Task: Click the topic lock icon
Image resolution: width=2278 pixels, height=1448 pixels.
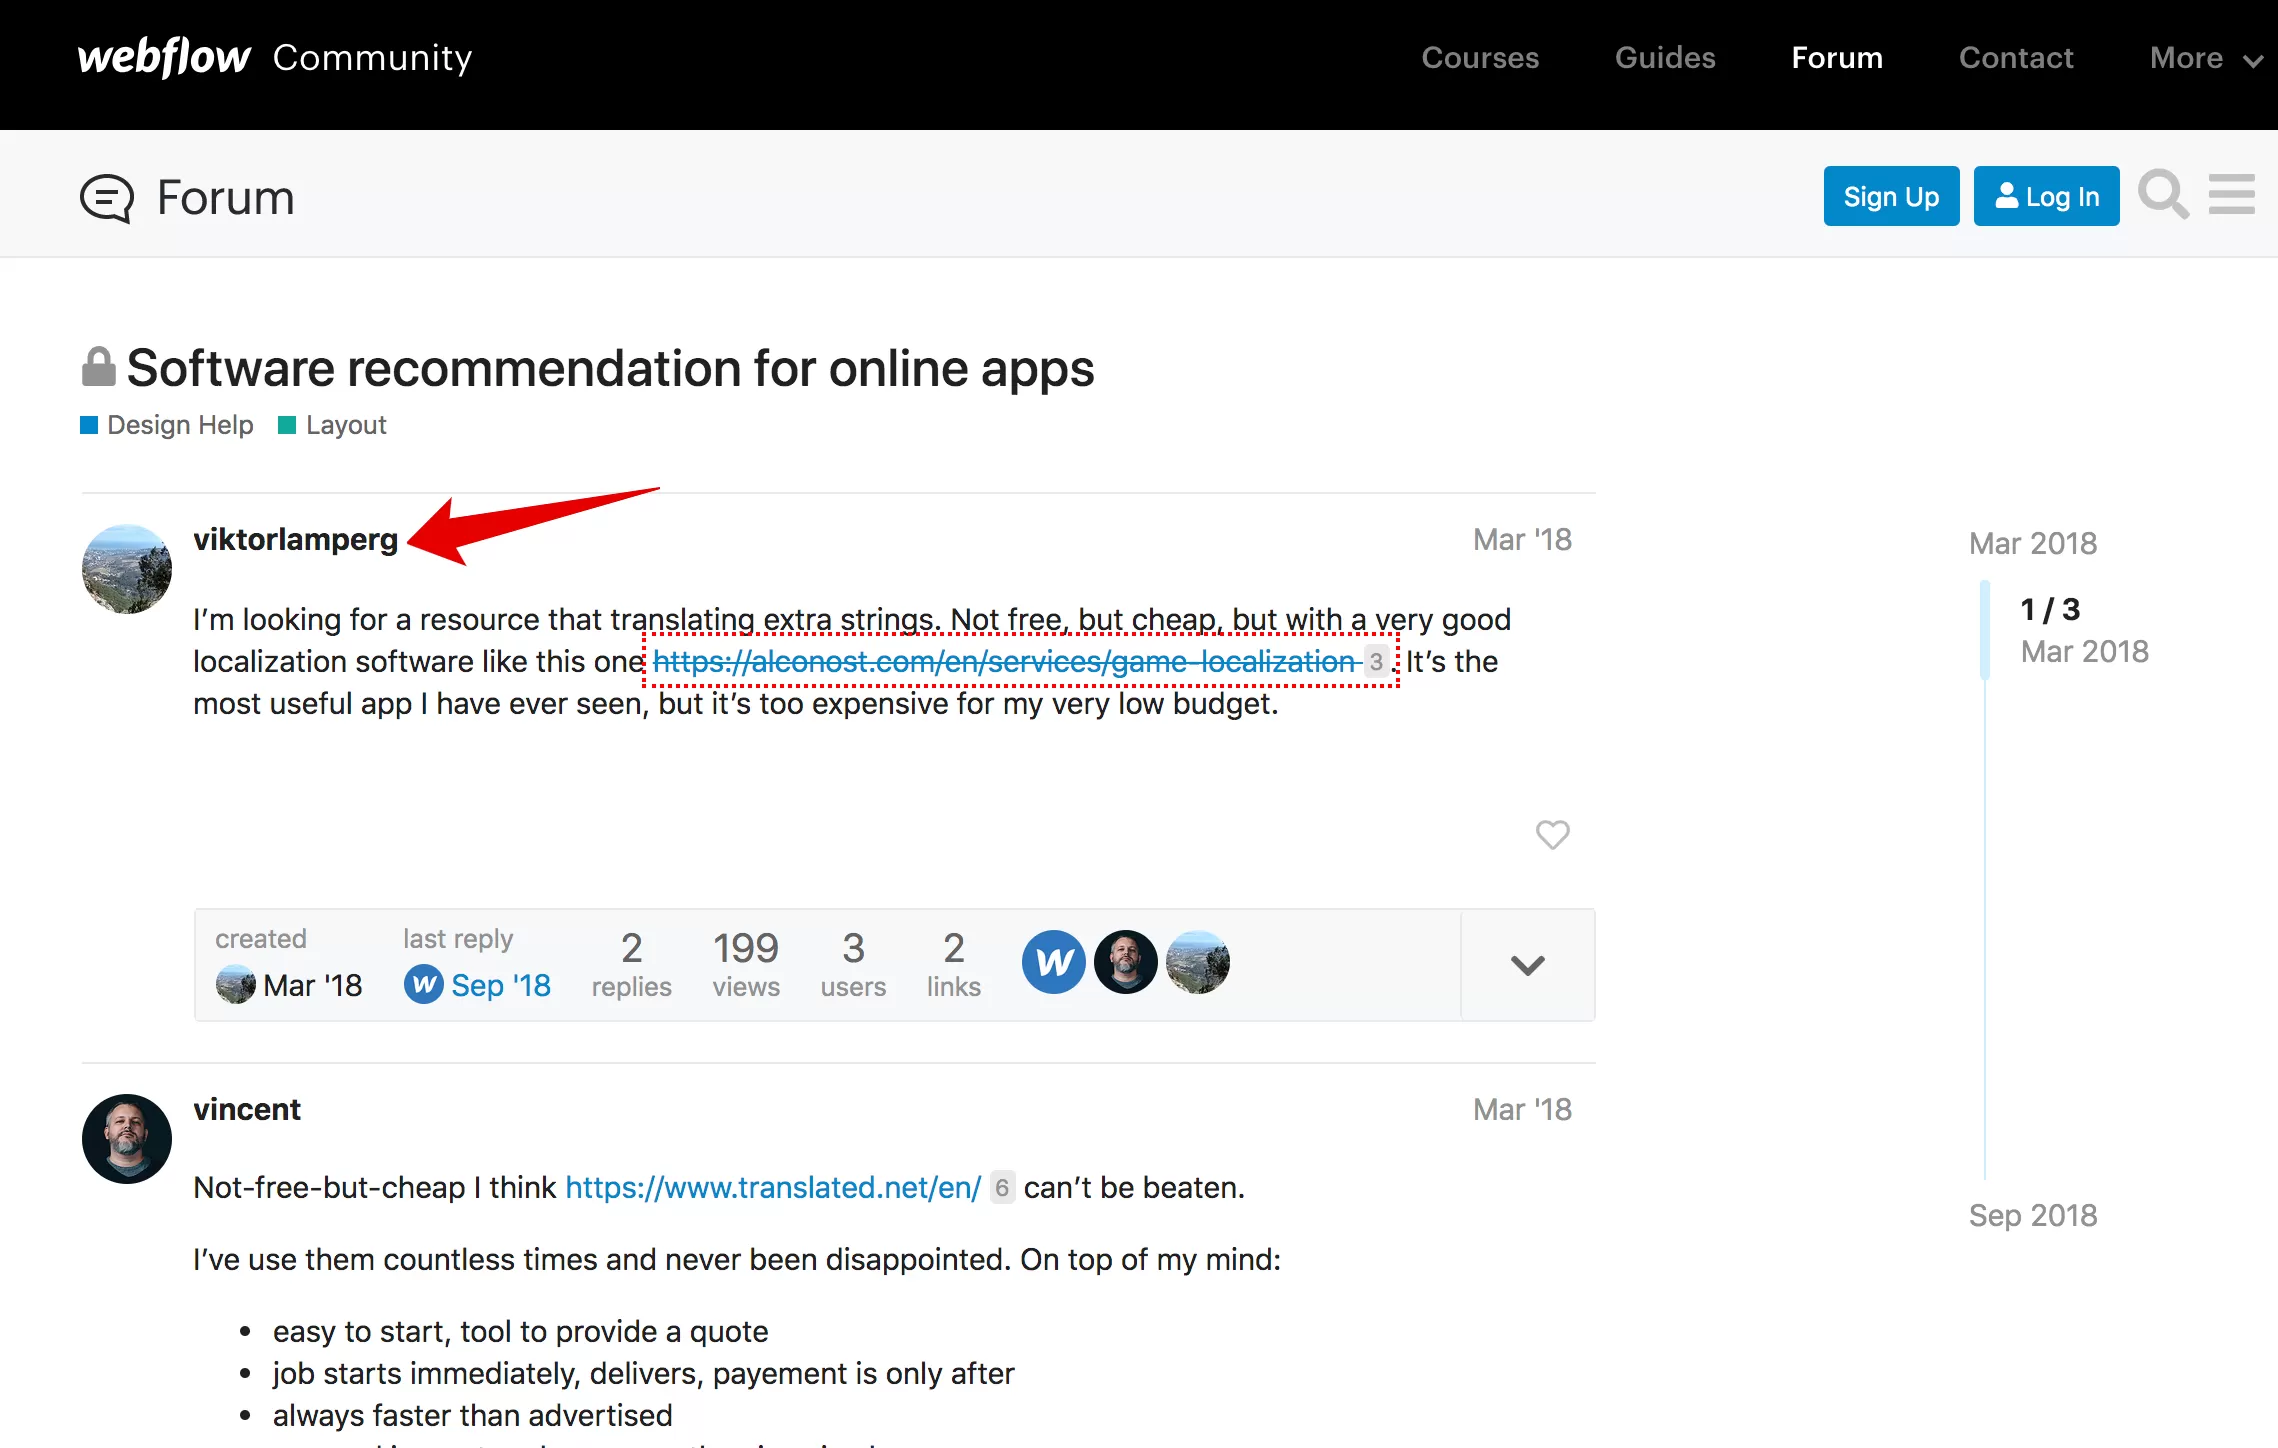Action: (x=98, y=367)
